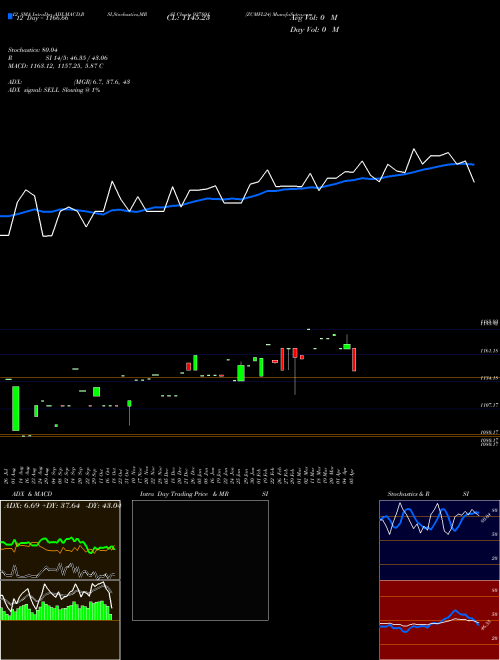Image resolution: width=500 pixels, height=660 pixels.
Task: Click the 1163.15 price axis label
Action: [490, 351]
